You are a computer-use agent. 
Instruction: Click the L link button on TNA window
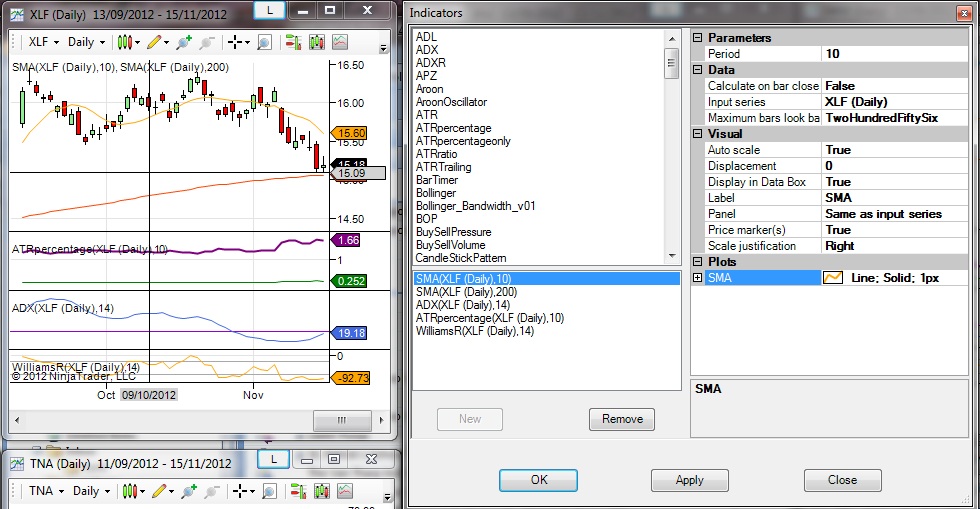tap(273, 460)
